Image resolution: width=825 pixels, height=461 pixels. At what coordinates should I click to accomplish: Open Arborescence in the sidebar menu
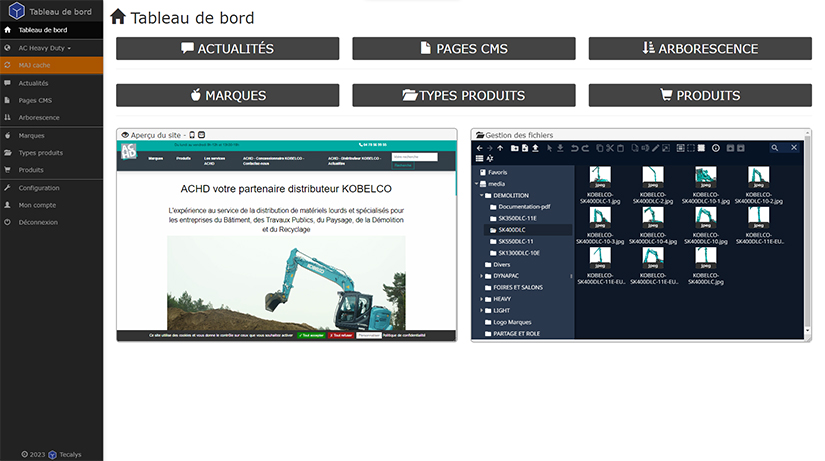pyautogui.click(x=52, y=118)
